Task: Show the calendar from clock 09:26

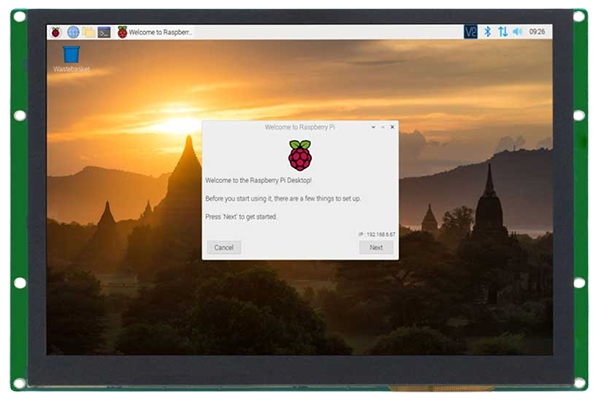Action: pos(537,32)
